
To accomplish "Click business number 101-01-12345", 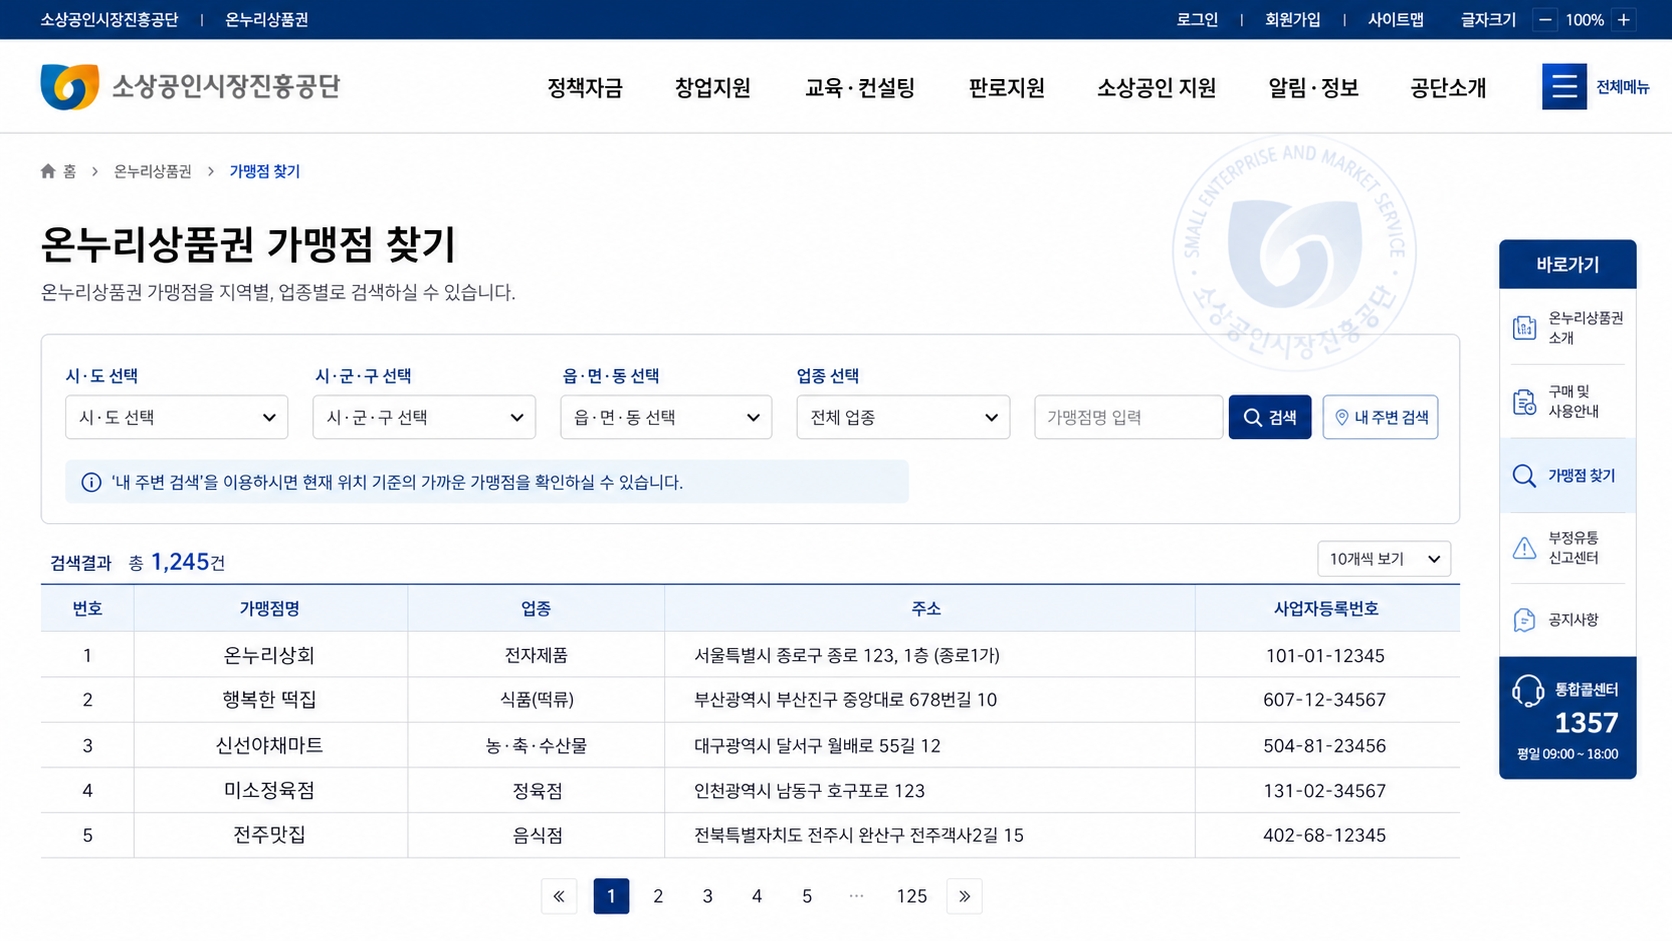I will (1325, 656).
